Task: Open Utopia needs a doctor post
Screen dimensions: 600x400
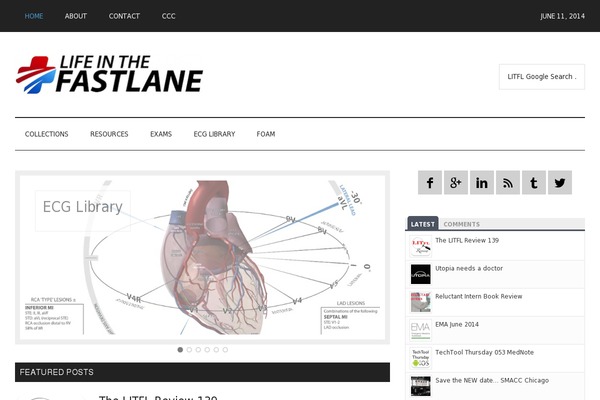Action: 469,268
